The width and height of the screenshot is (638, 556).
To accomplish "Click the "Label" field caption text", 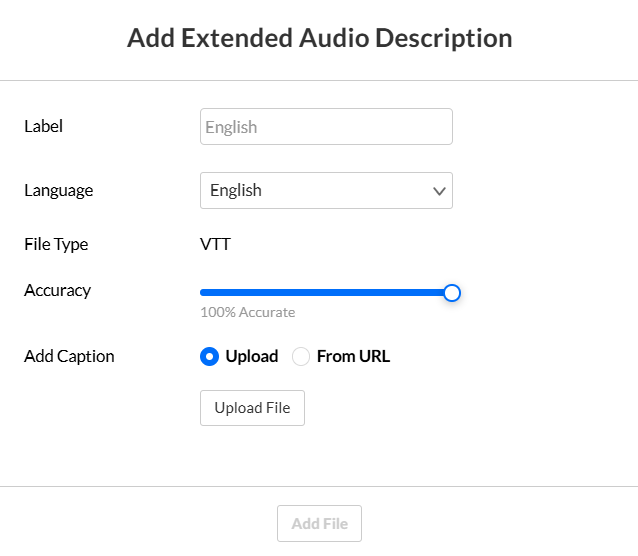I will click(x=43, y=126).
